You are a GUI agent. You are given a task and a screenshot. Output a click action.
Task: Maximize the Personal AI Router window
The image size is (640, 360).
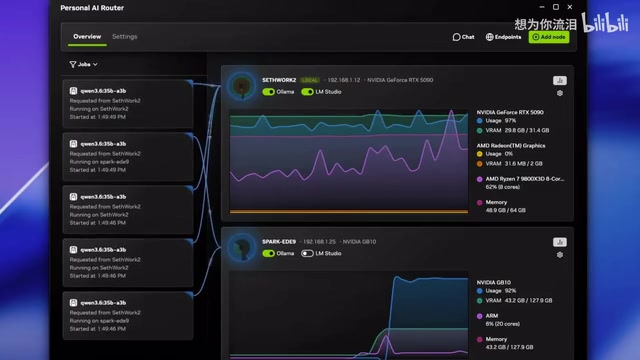556,7
